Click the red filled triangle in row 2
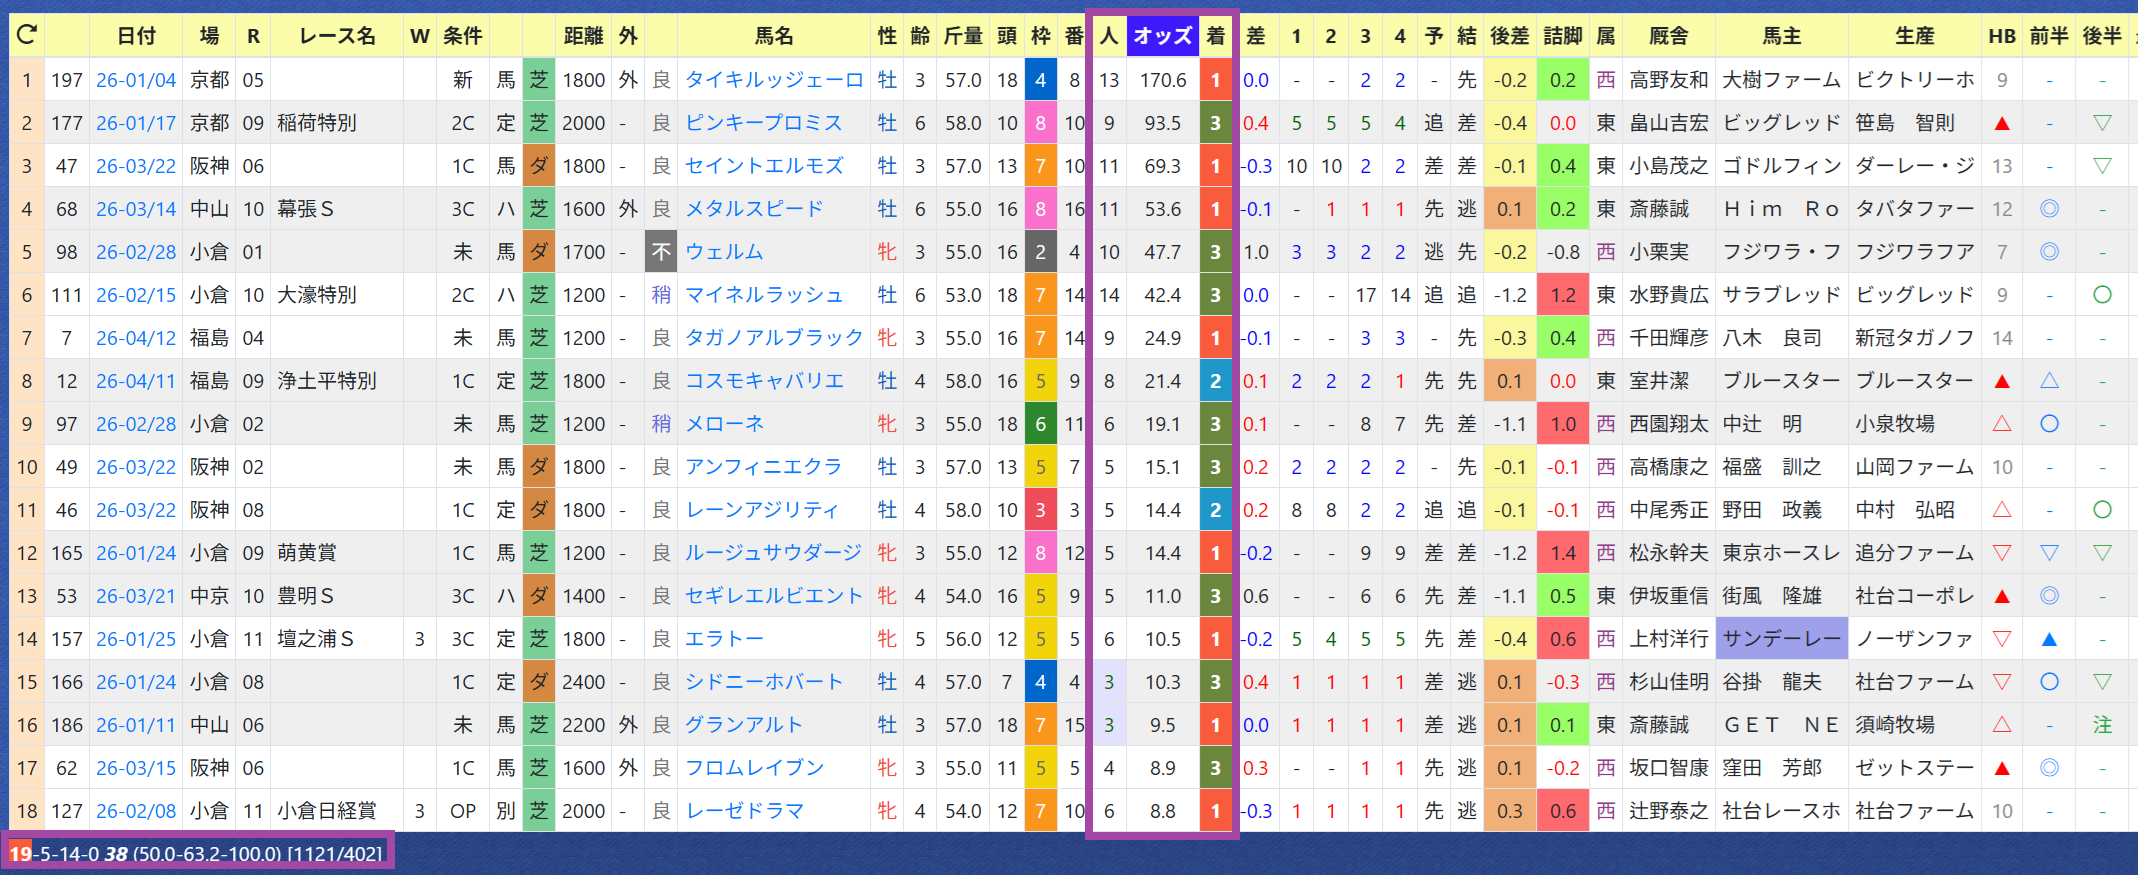This screenshot has width=2138, height=875. tap(2002, 123)
